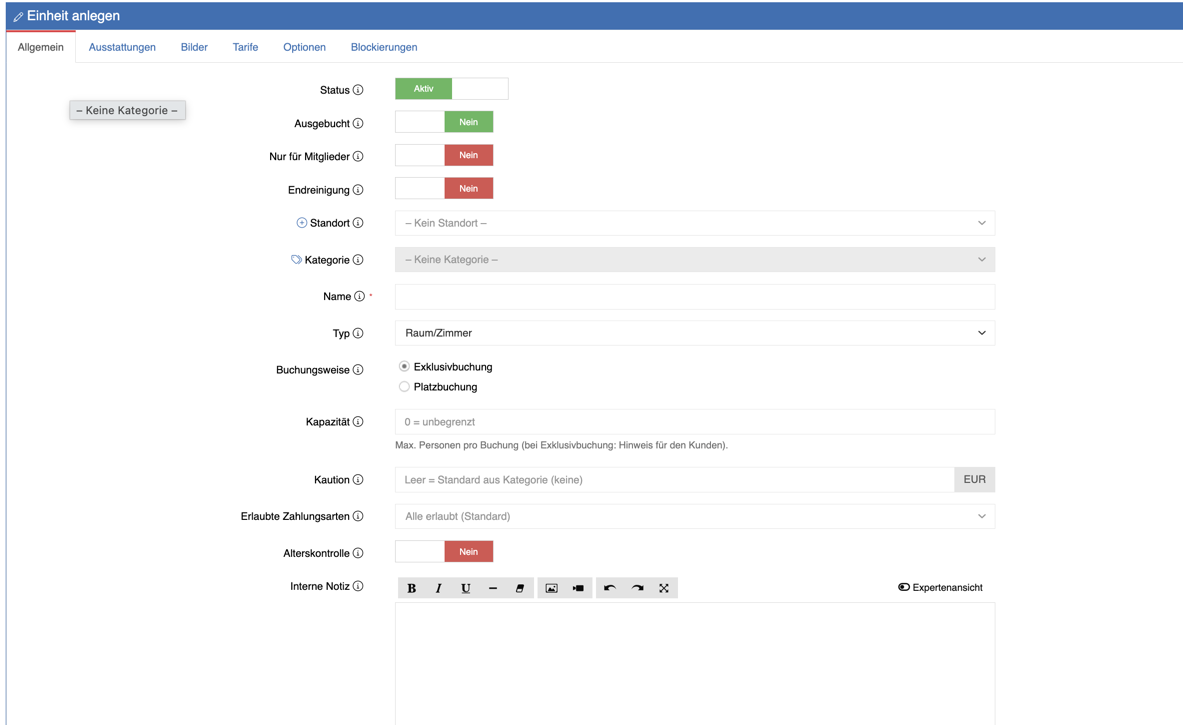The height and width of the screenshot is (725, 1183).
Task: Click the '– Keine Kategorie –' tooltip label
Action: [128, 110]
